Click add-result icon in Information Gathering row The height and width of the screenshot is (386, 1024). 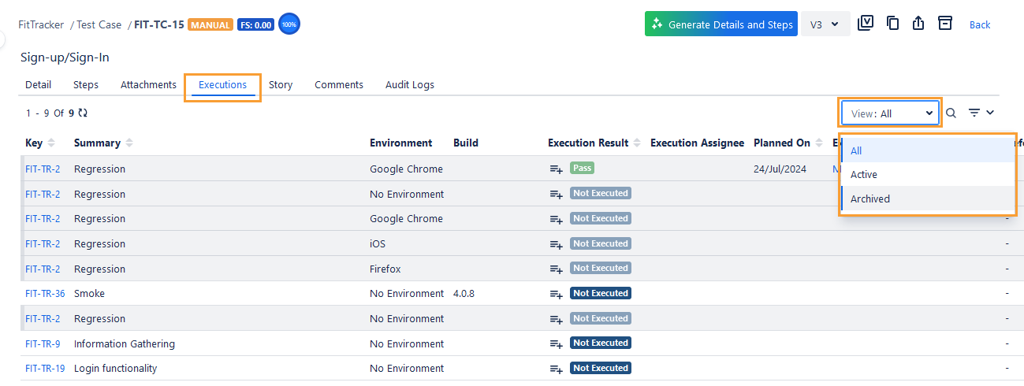pos(556,344)
